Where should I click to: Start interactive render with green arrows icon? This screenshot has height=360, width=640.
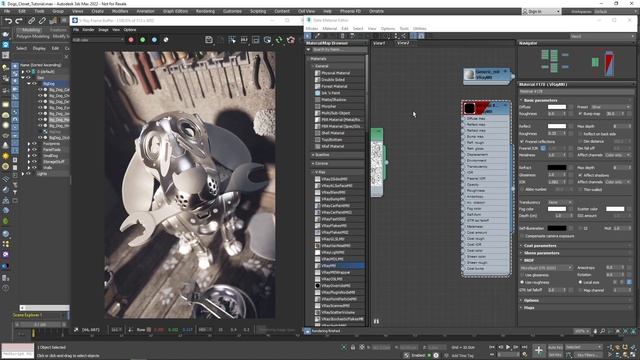coord(279,40)
